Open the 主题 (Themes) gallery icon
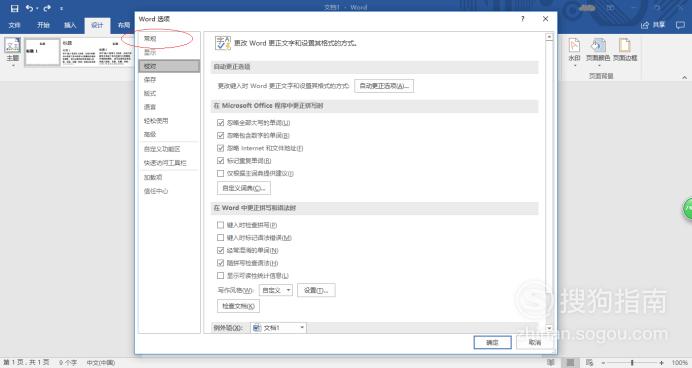The width and height of the screenshot is (692, 368). click(x=12, y=52)
